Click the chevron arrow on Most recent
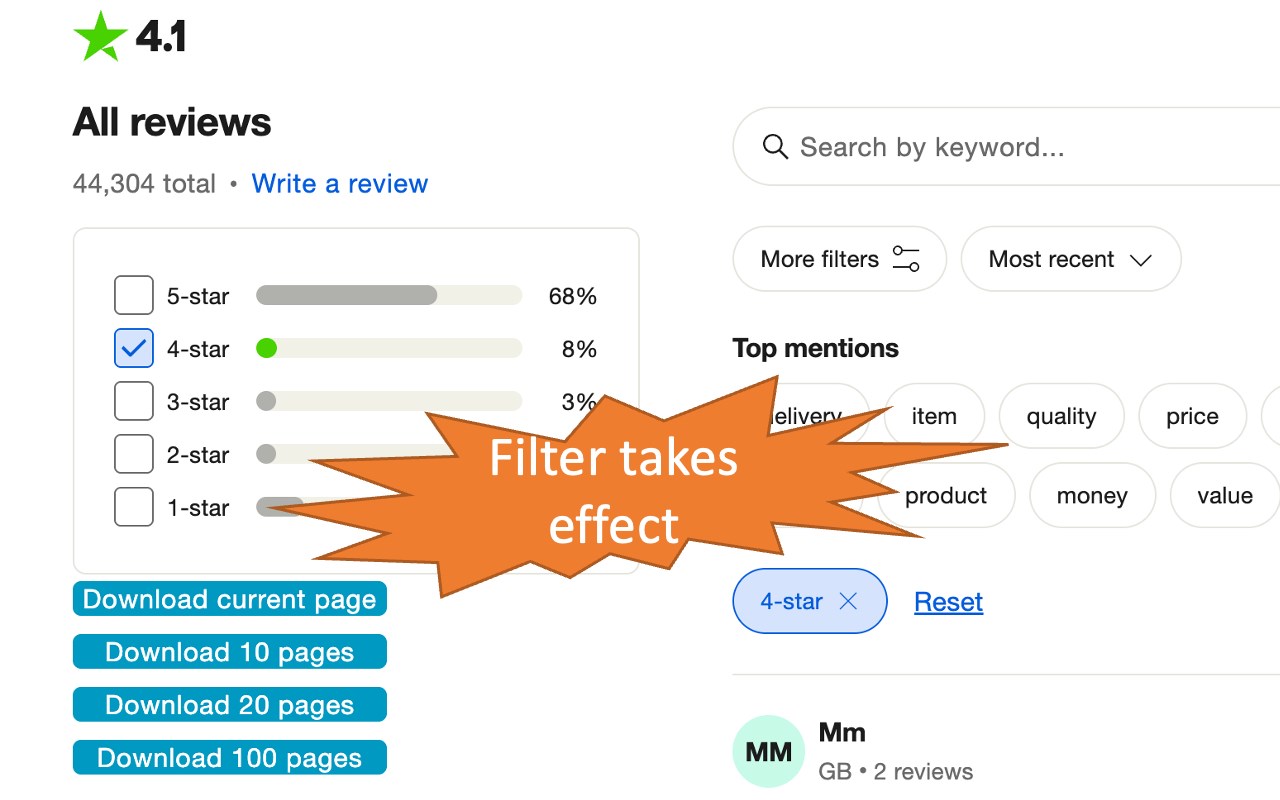This screenshot has width=1280, height=800. 1141,259
